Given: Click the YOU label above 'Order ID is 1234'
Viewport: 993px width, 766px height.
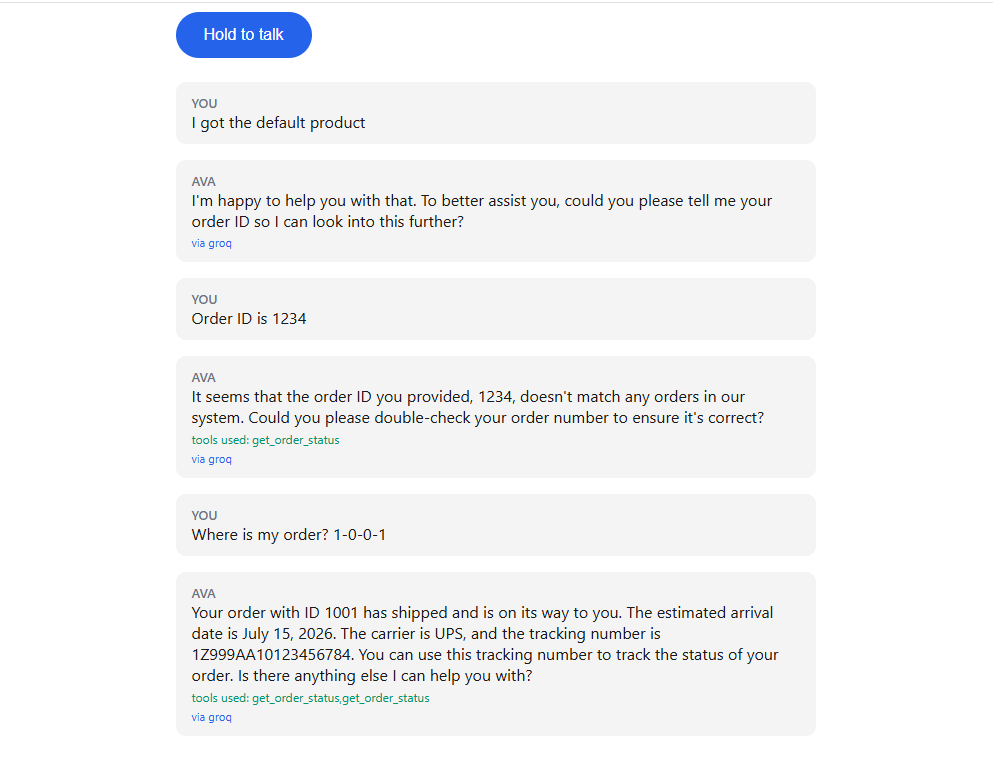Looking at the screenshot, I should click(204, 300).
